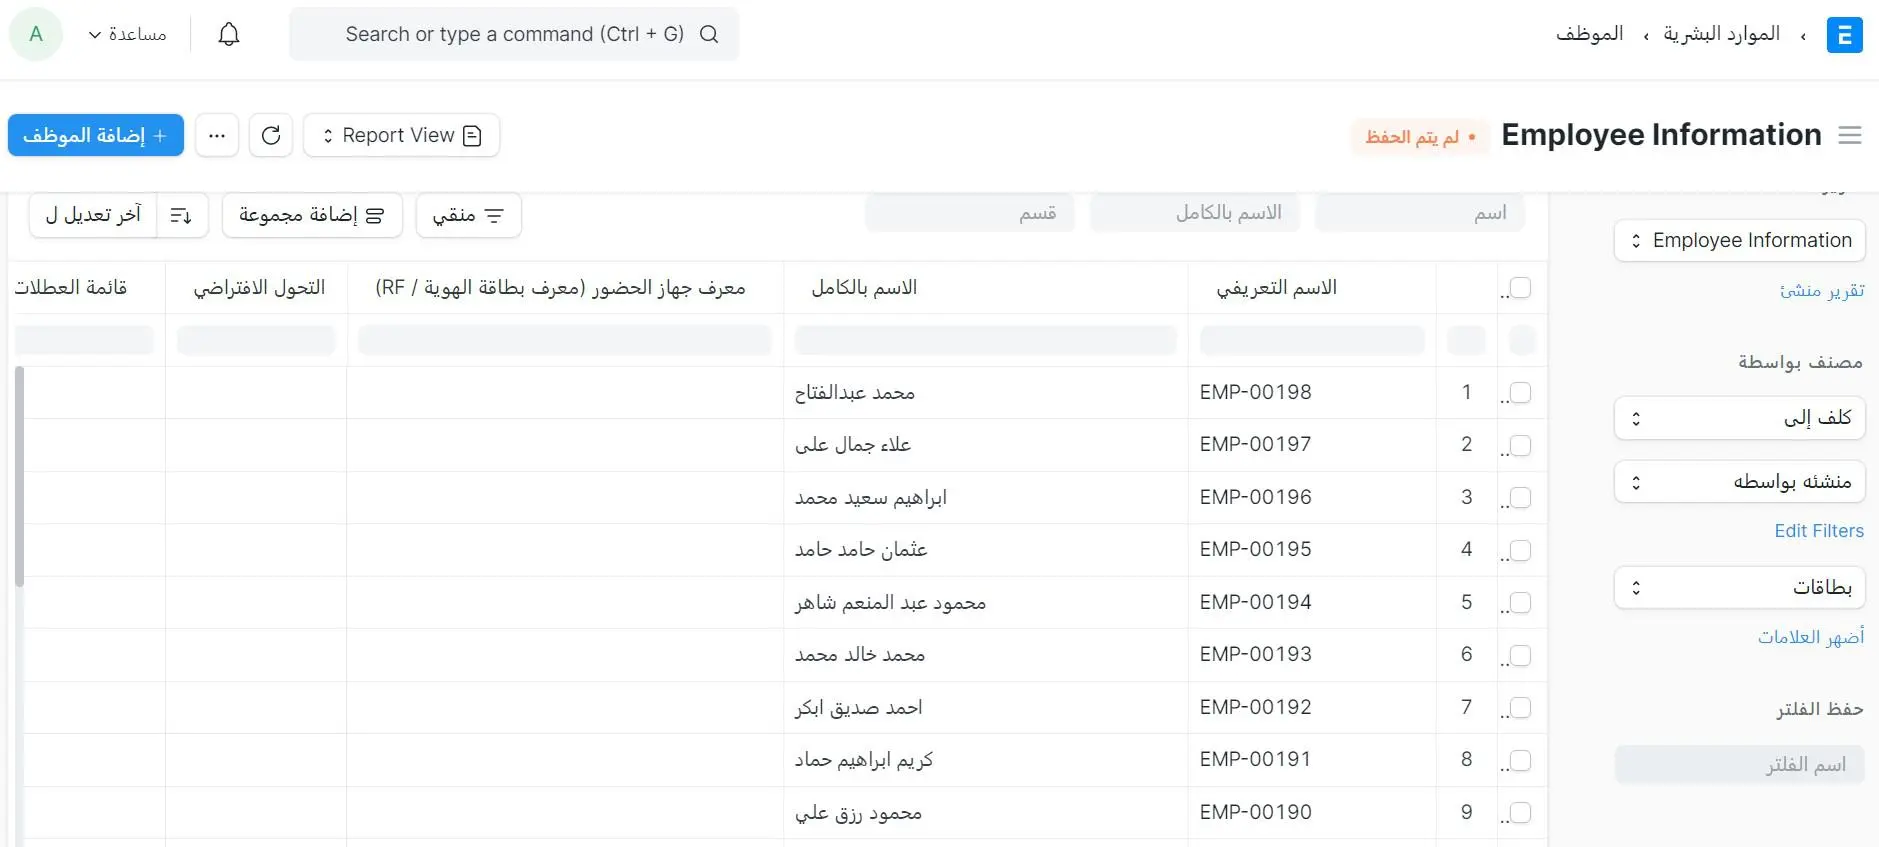Open the three-dots menu button
Viewport: 1879px width, 847px height.
(x=217, y=135)
